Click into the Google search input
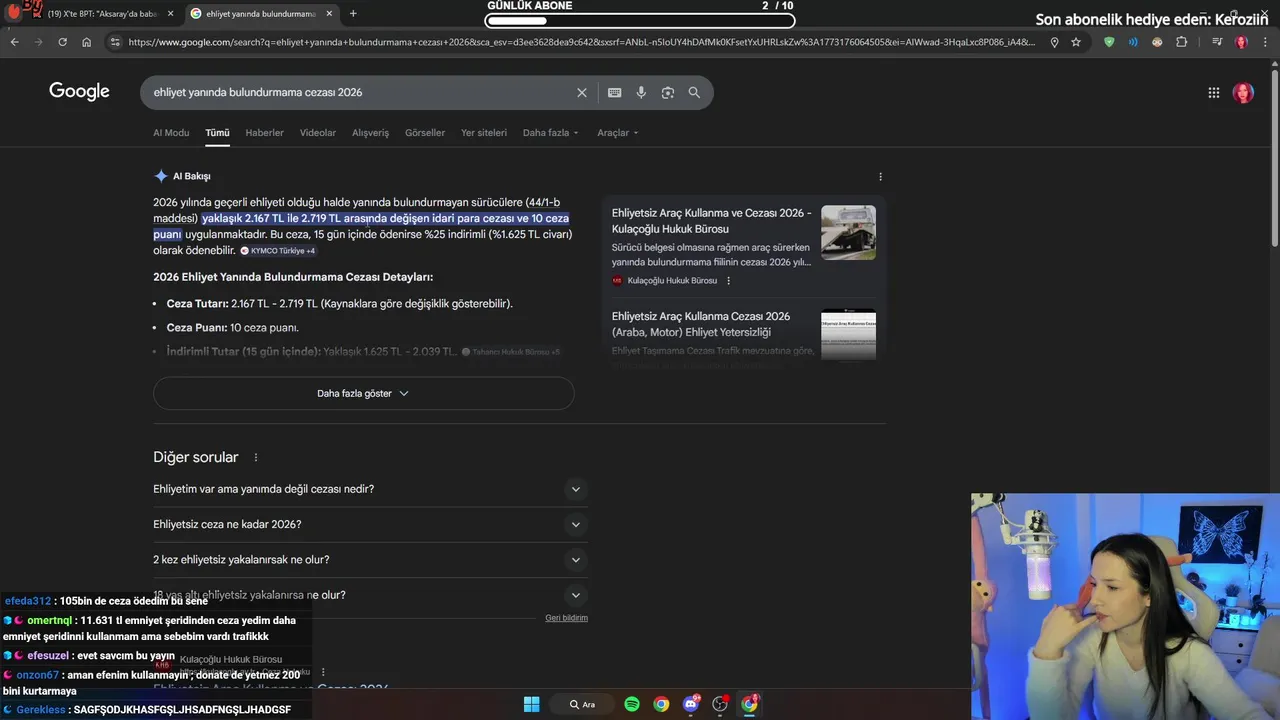Screen dimensions: 1280x720 coord(360,92)
